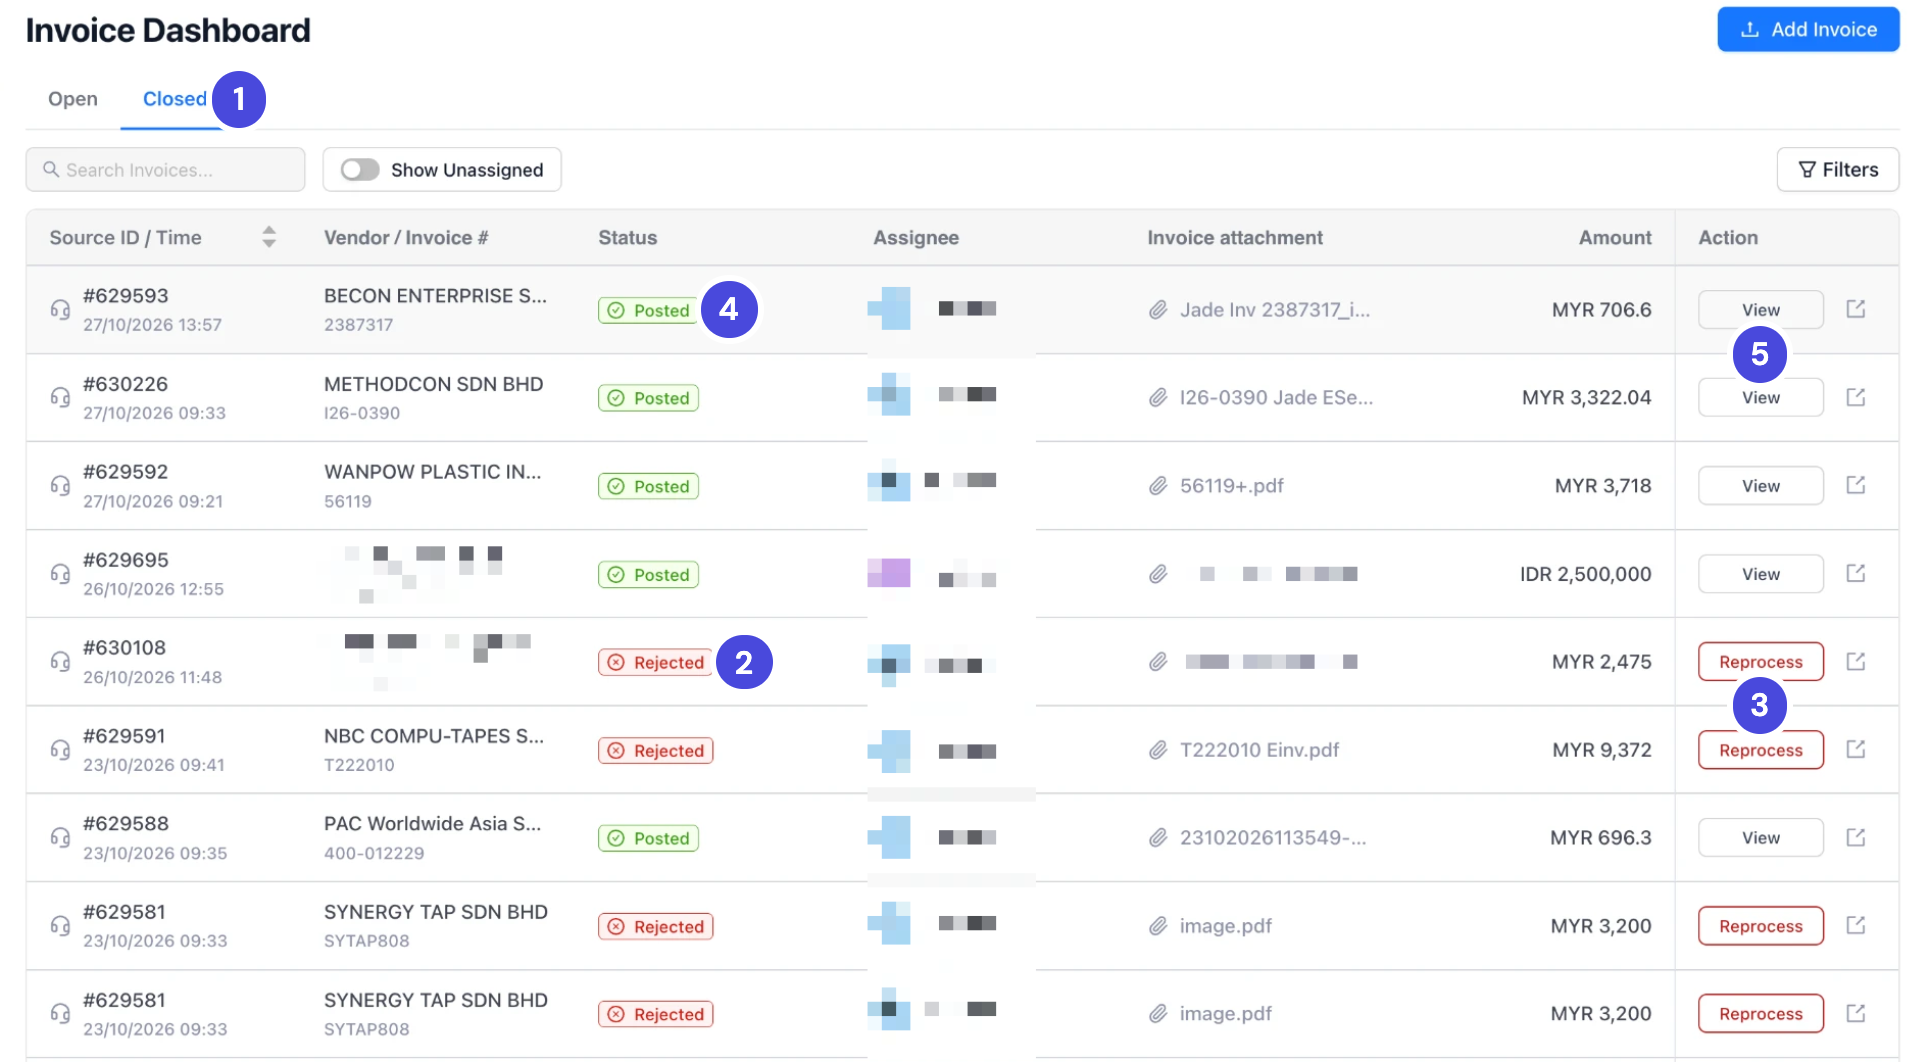Click the headset source icon beside #630226

tap(60, 397)
